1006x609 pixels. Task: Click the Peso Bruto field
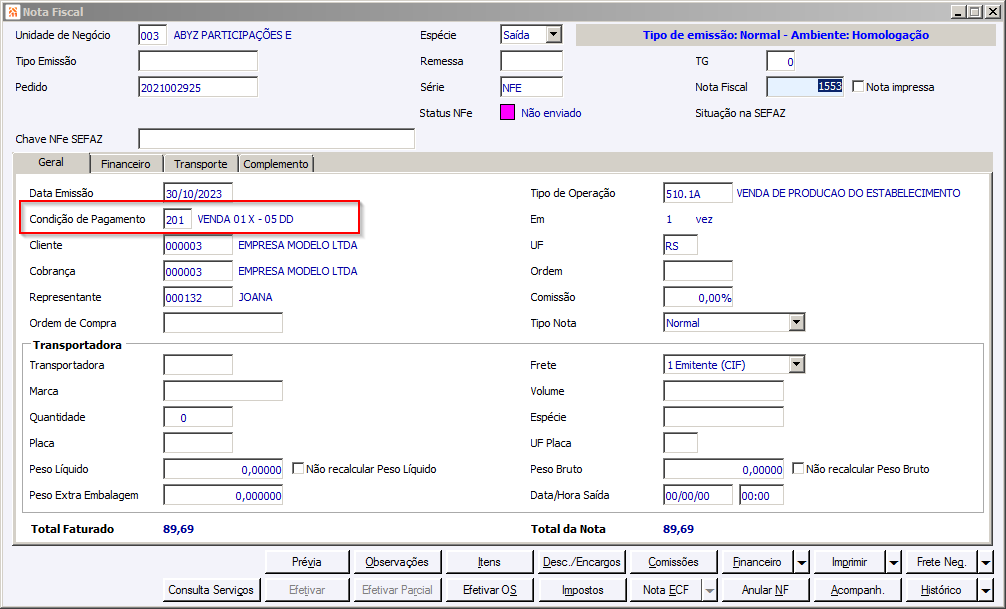[724, 469]
